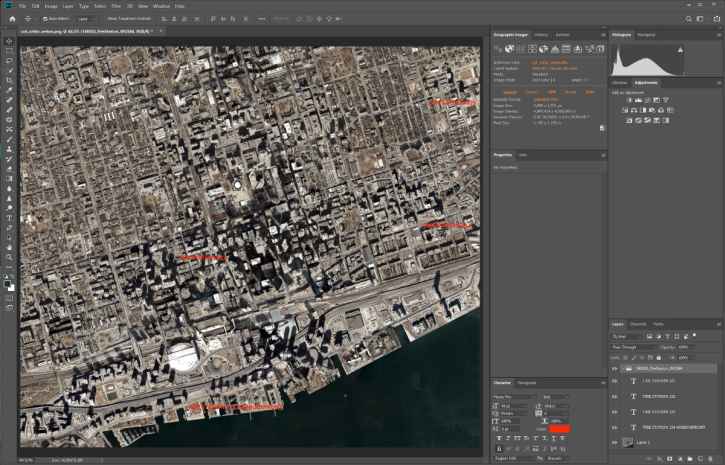The image size is (725, 465).
Task: Click the Home icon in the options bar
Action: 12,18
